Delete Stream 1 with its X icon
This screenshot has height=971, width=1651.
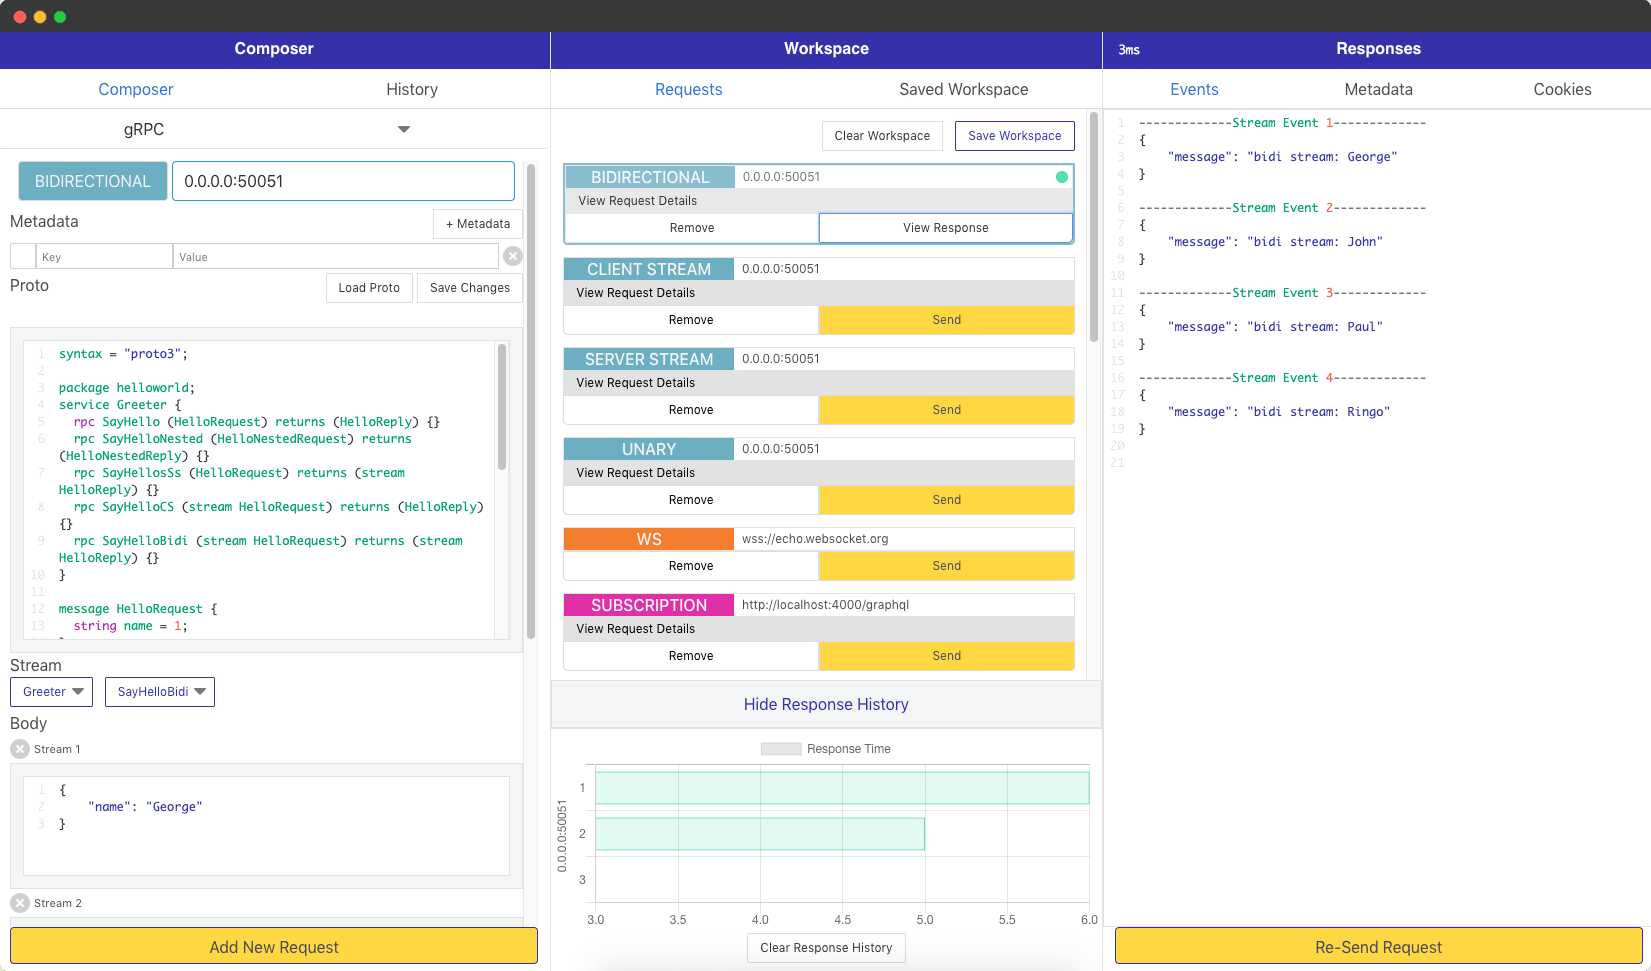(x=20, y=749)
